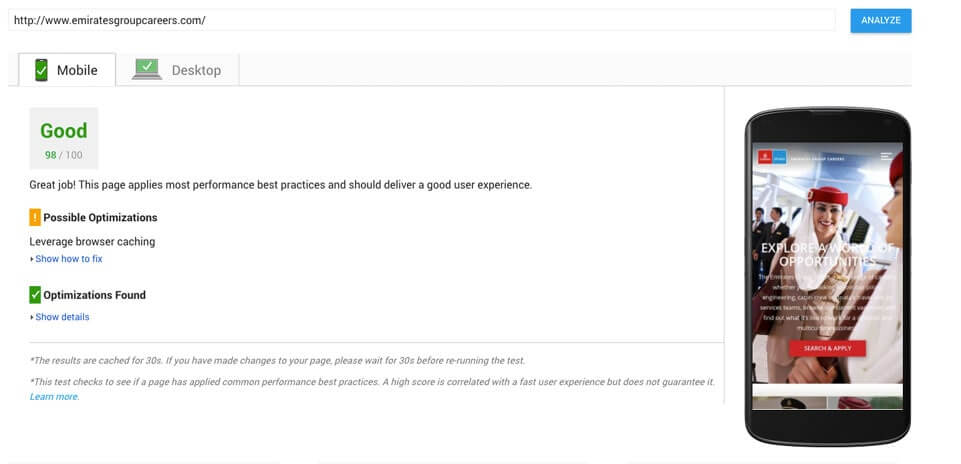Click the 98 / 100 score text
This screenshot has width=961, height=464.
click(x=64, y=155)
